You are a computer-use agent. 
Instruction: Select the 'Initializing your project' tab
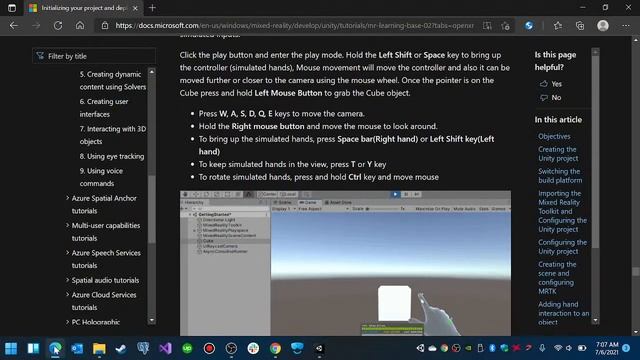[x=84, y=8]
